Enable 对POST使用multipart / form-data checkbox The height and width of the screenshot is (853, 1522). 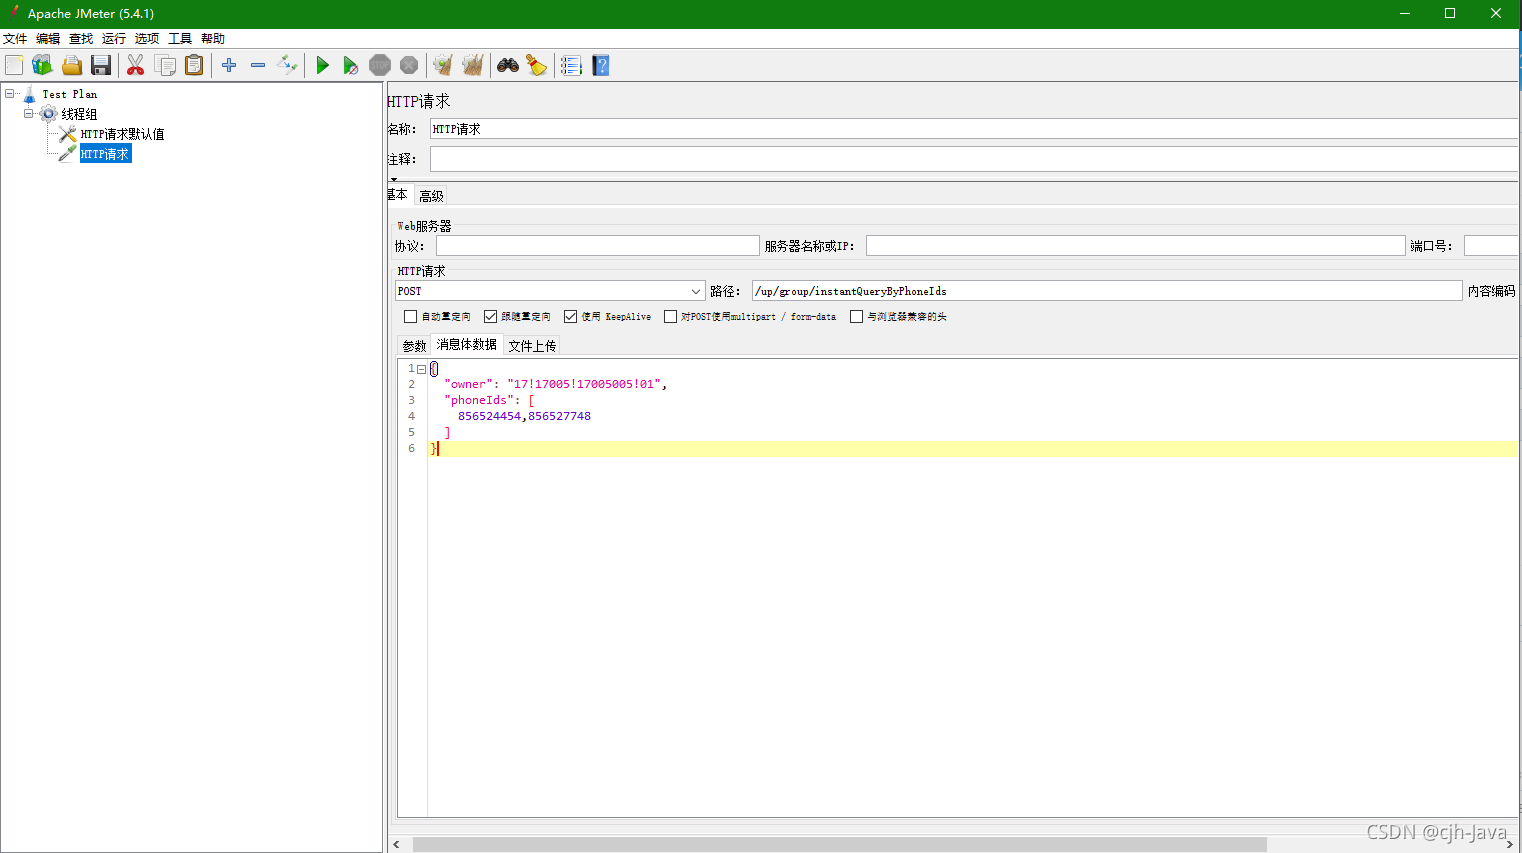[x=670, y=316]
